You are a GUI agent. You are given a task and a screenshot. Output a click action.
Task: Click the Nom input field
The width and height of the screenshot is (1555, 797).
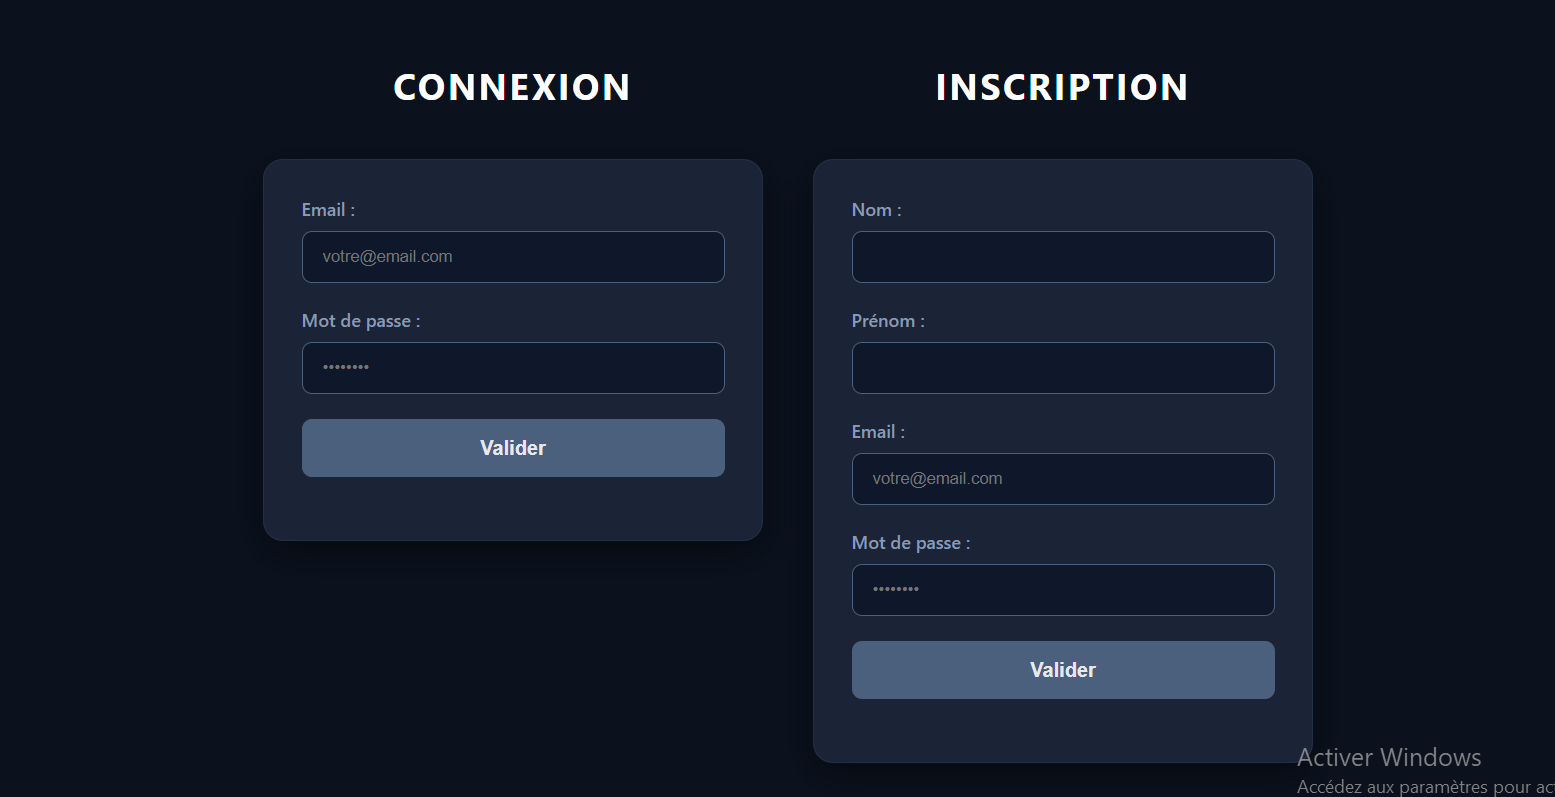coord(1063,257)
